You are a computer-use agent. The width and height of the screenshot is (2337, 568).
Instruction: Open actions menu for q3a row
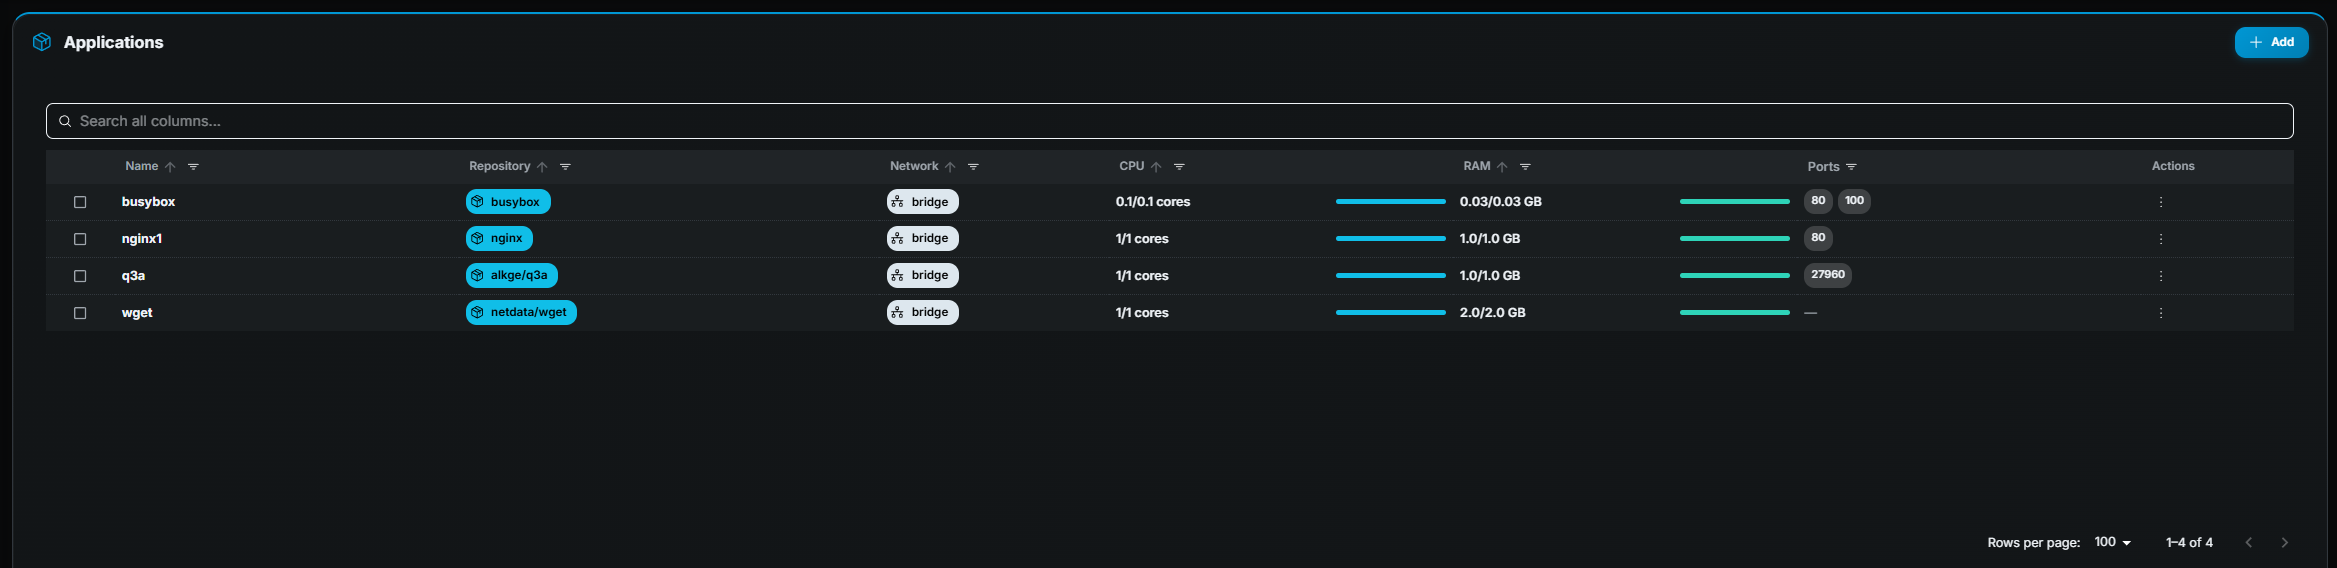coord(2160,276)
